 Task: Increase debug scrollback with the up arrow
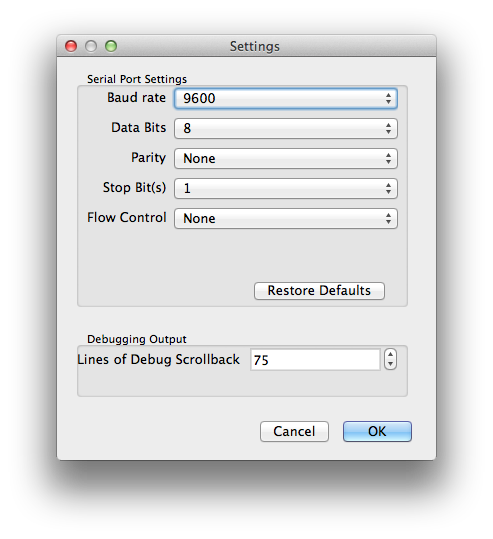click(390, 354)
